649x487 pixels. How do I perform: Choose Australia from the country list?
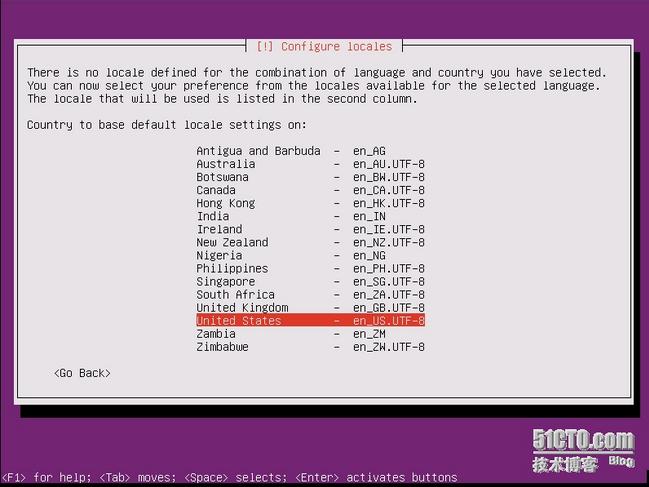pos(226,164)
